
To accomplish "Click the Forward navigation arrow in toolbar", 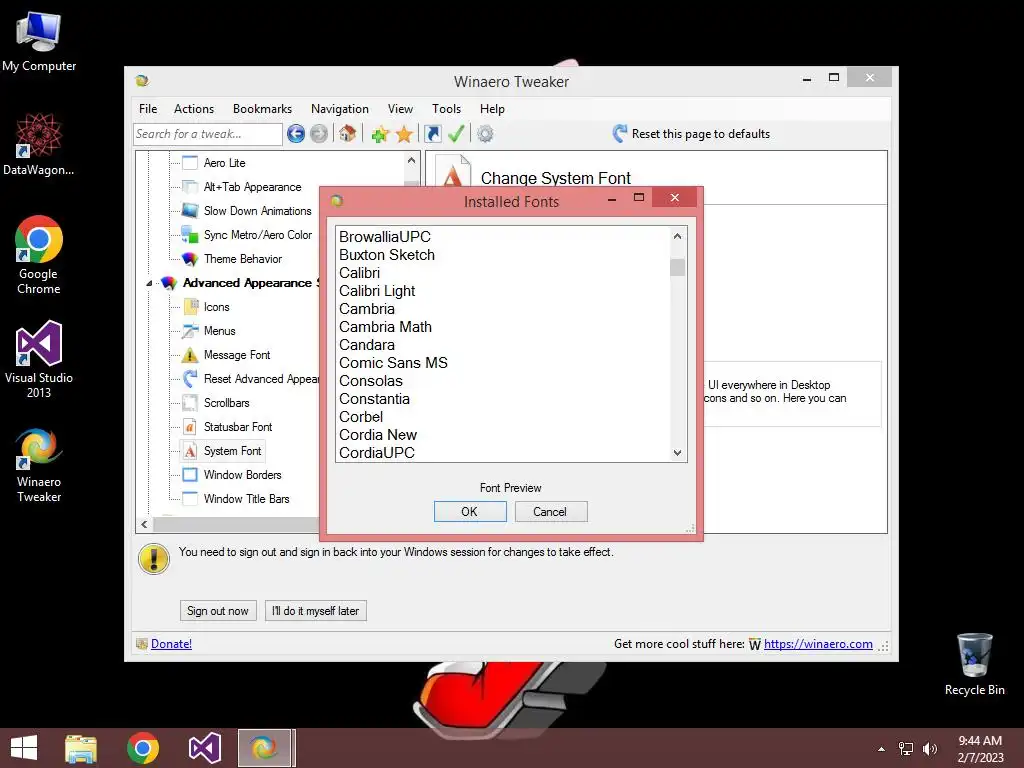I will coord(319,134).
